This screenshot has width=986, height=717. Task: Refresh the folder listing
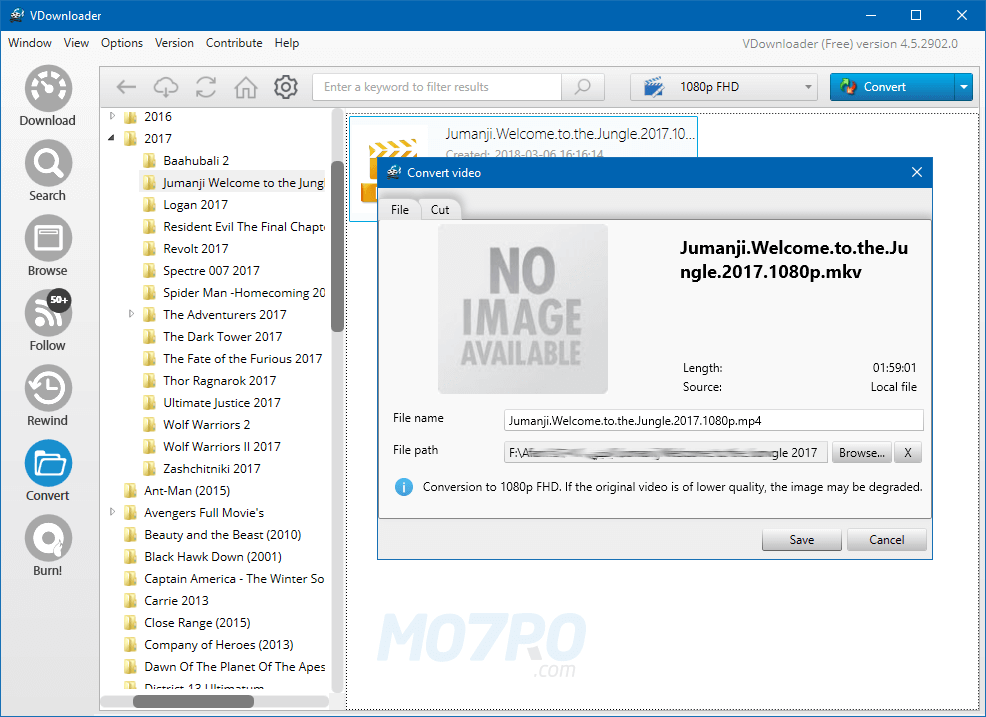206,87
